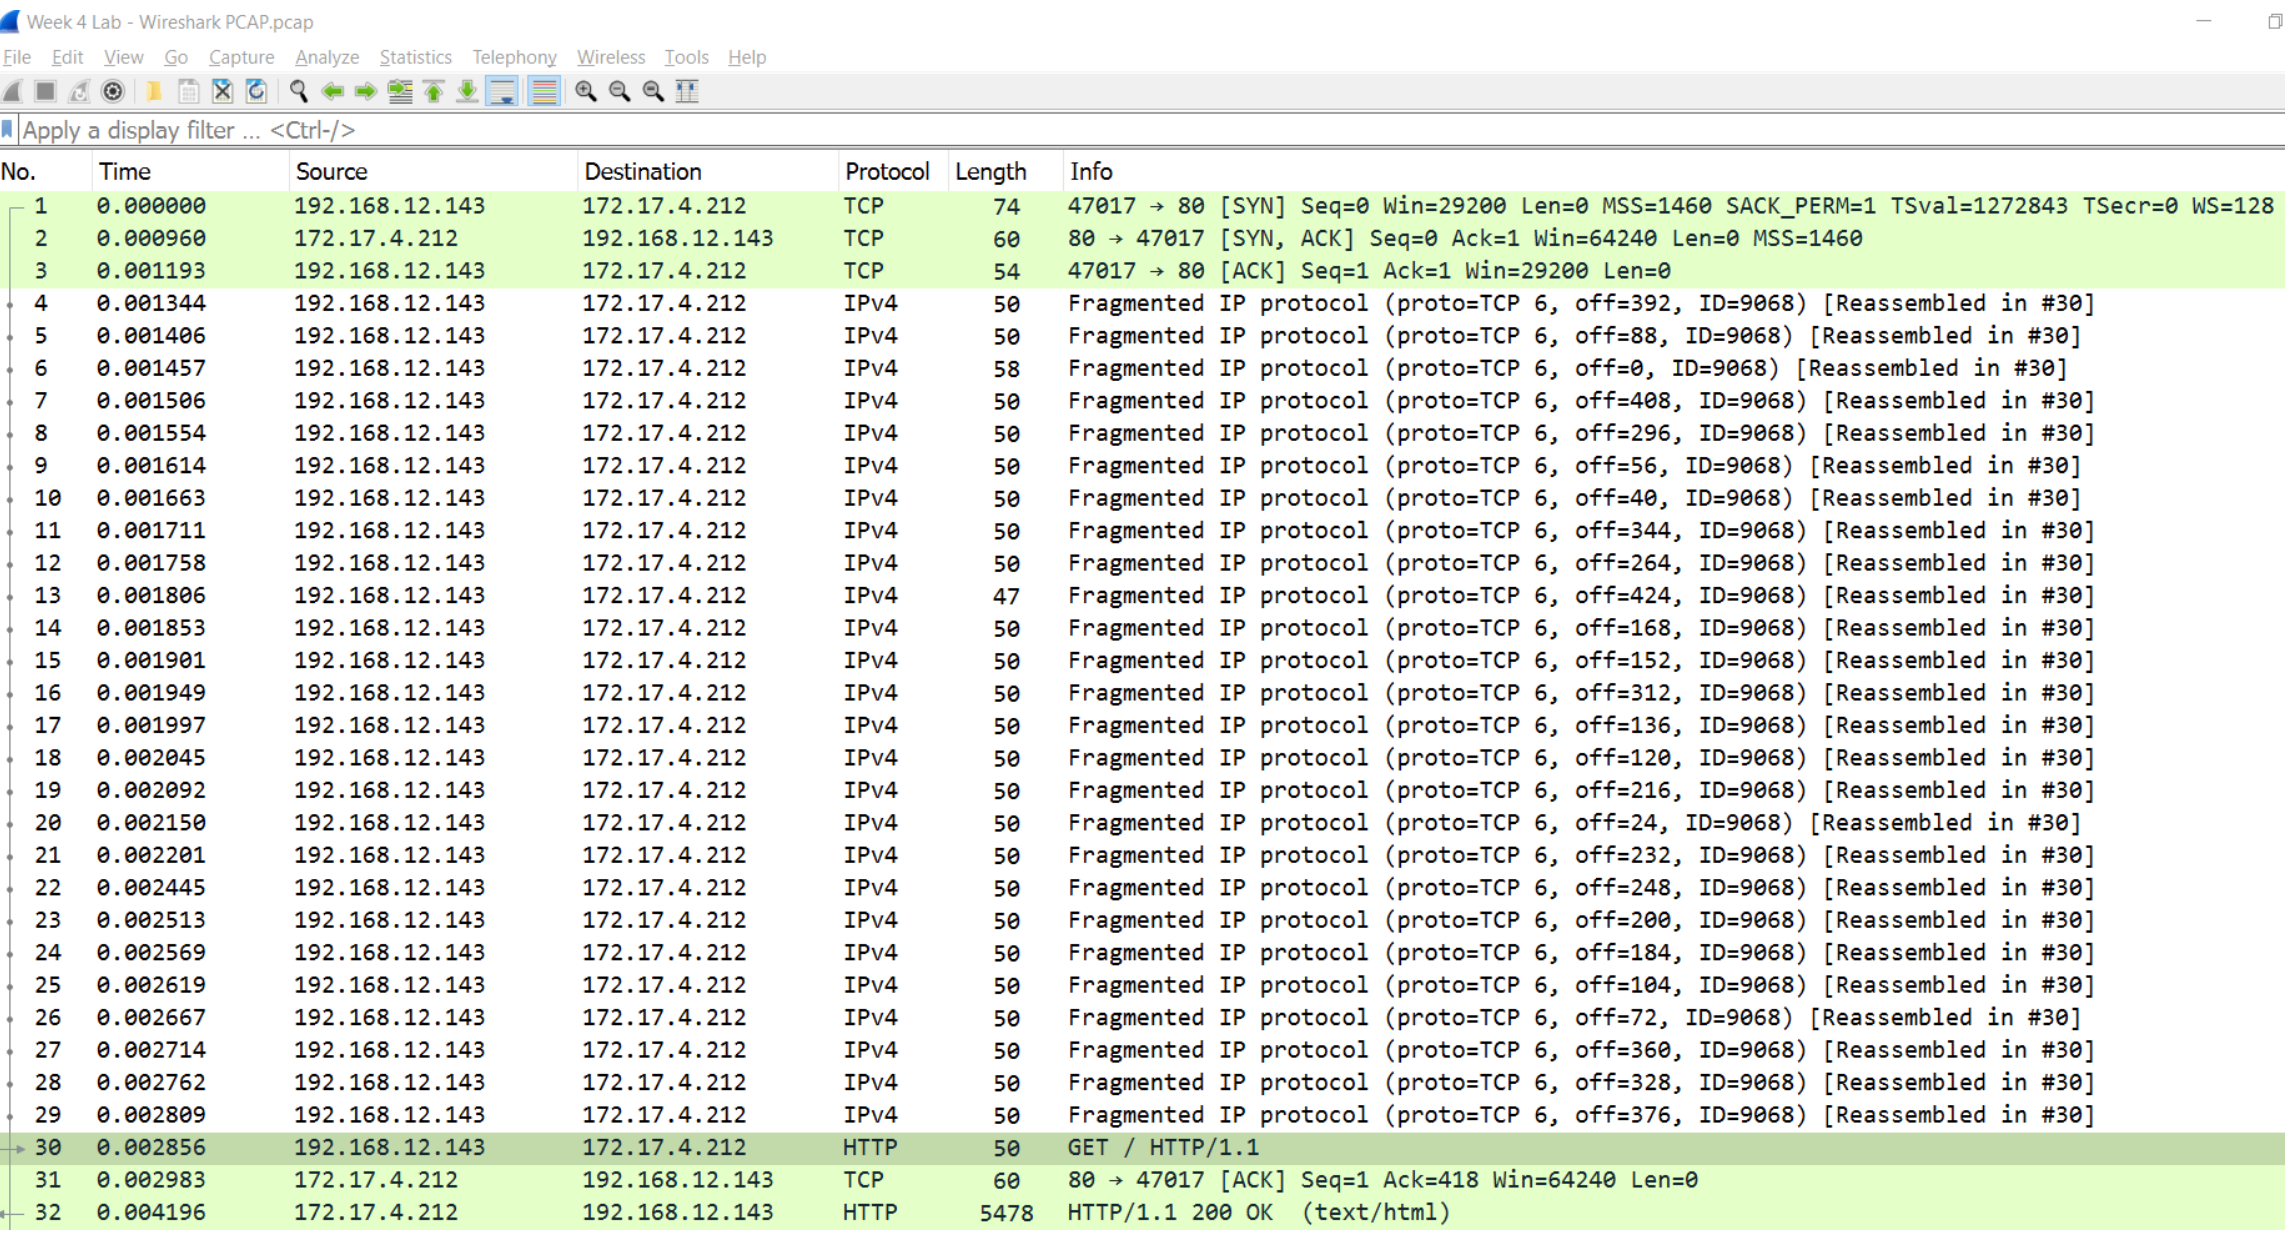Image resolution: width=2292 pixels, height=1257 pixels.
Task: Open the Telephony menu
Action: 514,57
